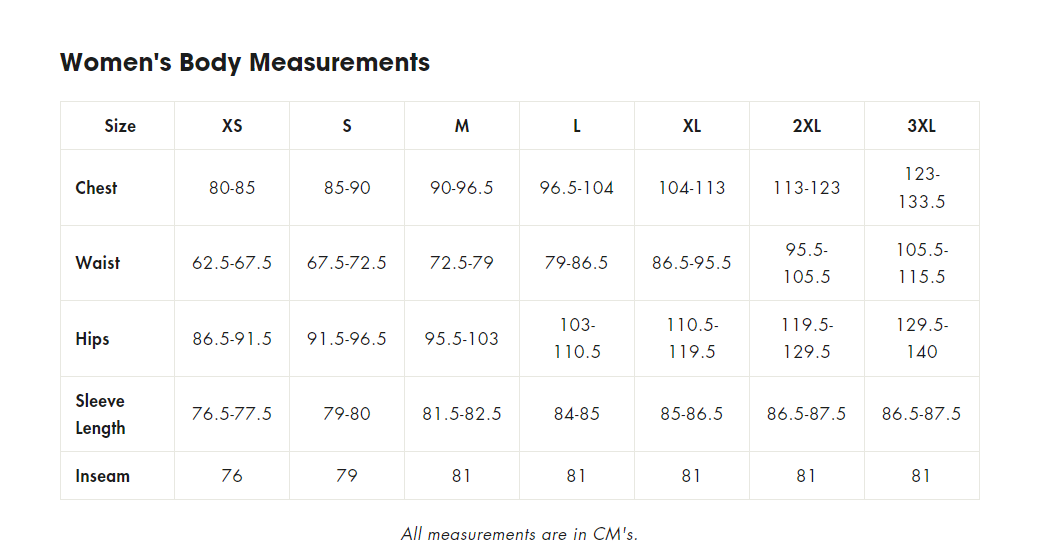1050x560 pixels.
Task: Select the inseam value 76 for XS
Action: pos(232,476)
